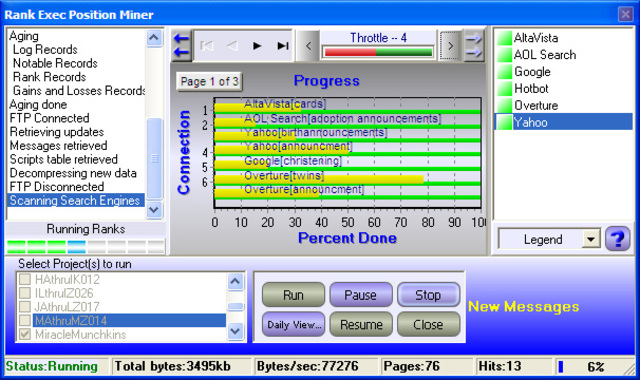Open help with blue question mark icon
Viewport: 640px width, 380px height.
tap(618, 238)
